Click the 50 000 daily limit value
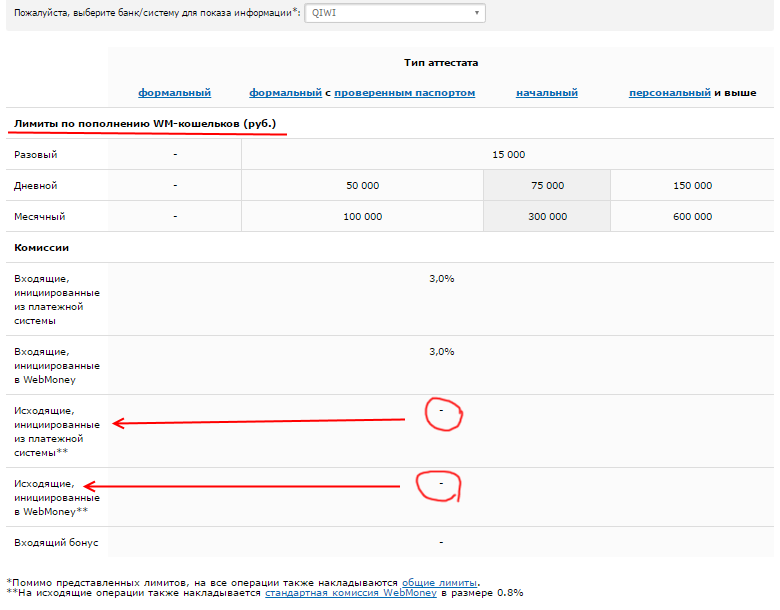Image resolution: width=780 pixels, height=610 pixels. click(x=362, y=186)
